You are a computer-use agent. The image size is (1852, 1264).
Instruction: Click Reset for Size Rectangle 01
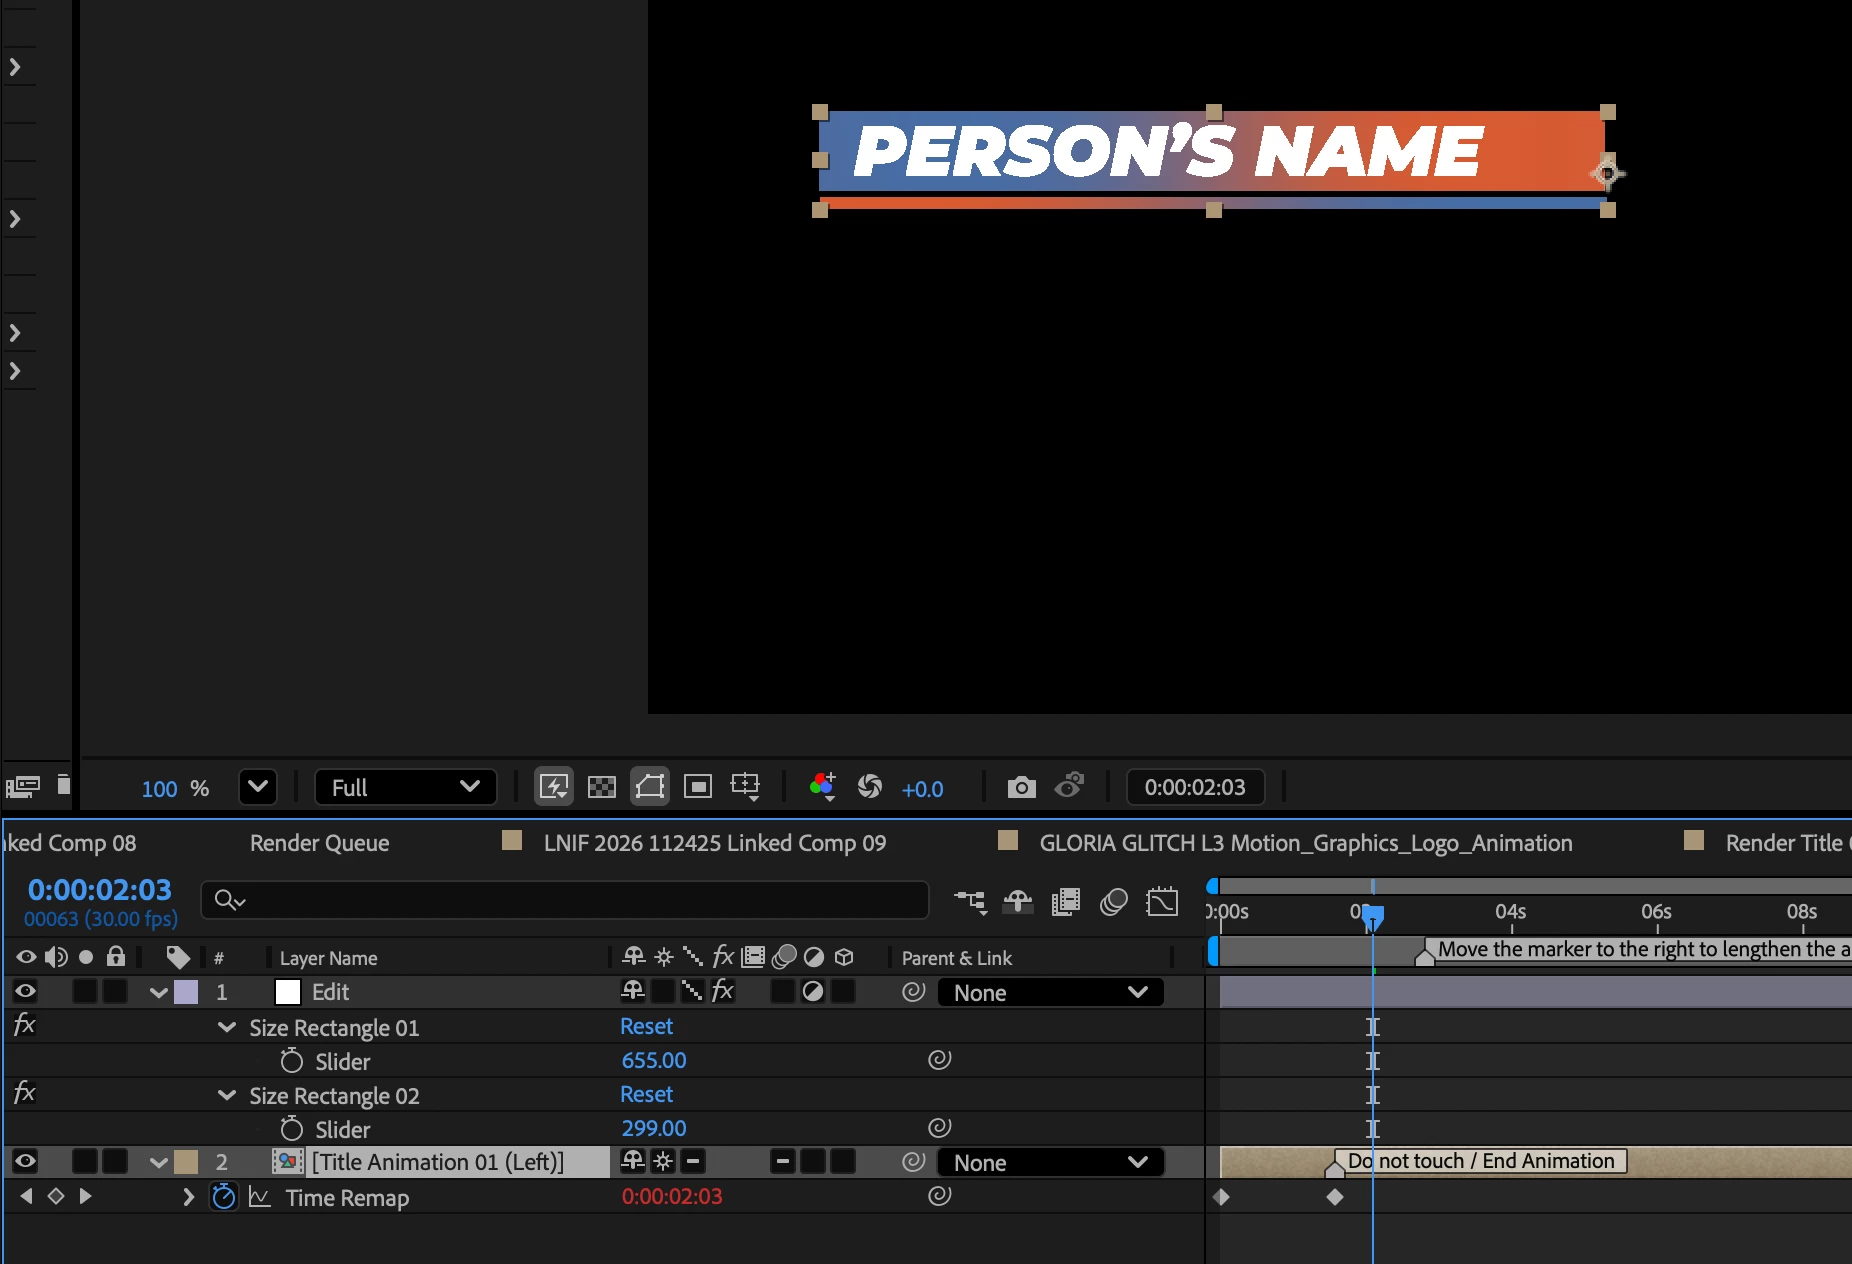(x=646, y=1027)
